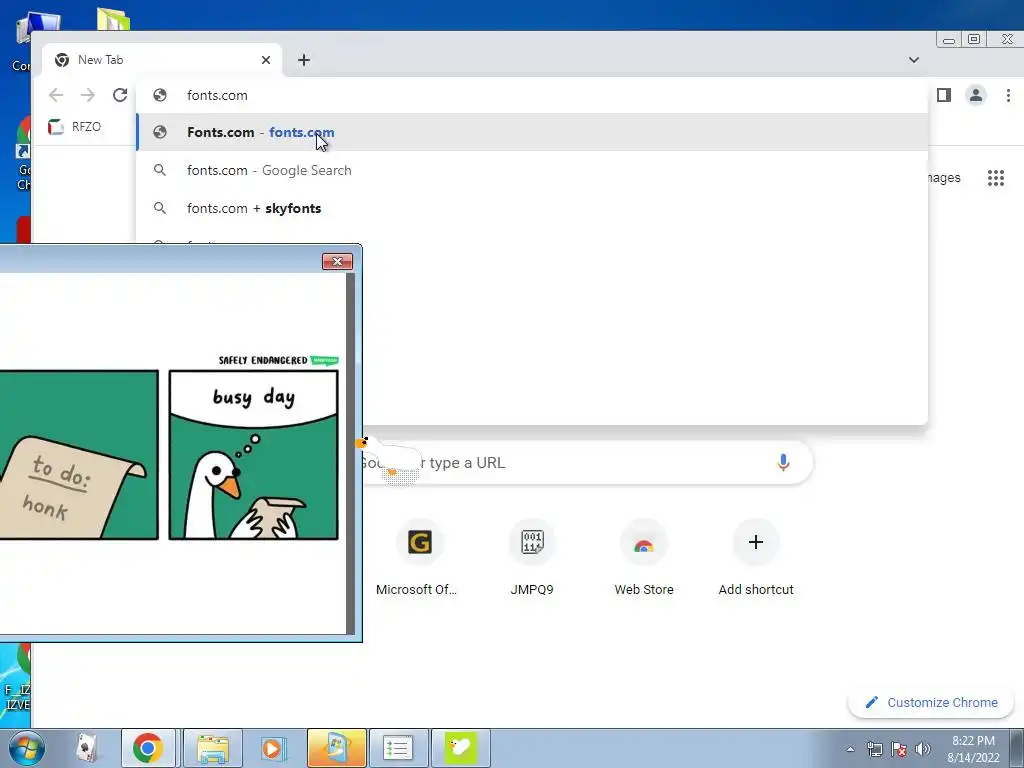The width and height of the screenshot is (1024, 768).
Task: Switch to Chrome in the taskbar
Action: (148, 748)
